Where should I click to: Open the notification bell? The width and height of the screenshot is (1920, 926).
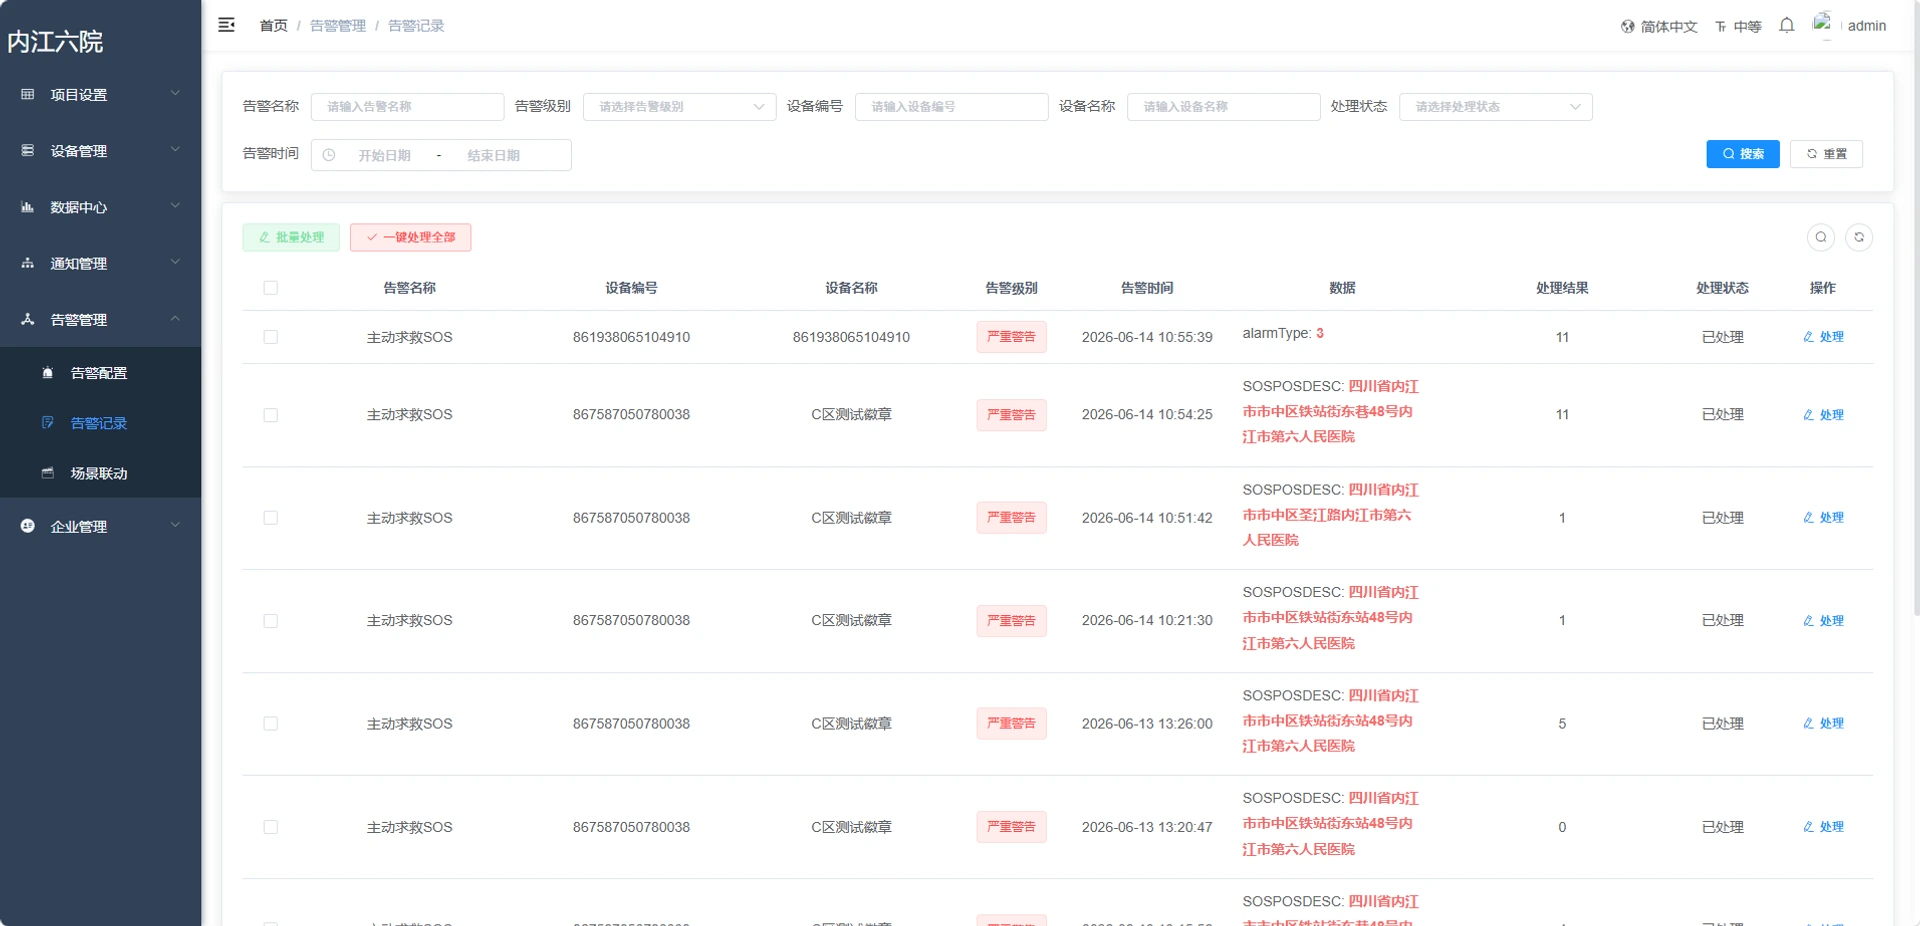(x=1787, y=26)
